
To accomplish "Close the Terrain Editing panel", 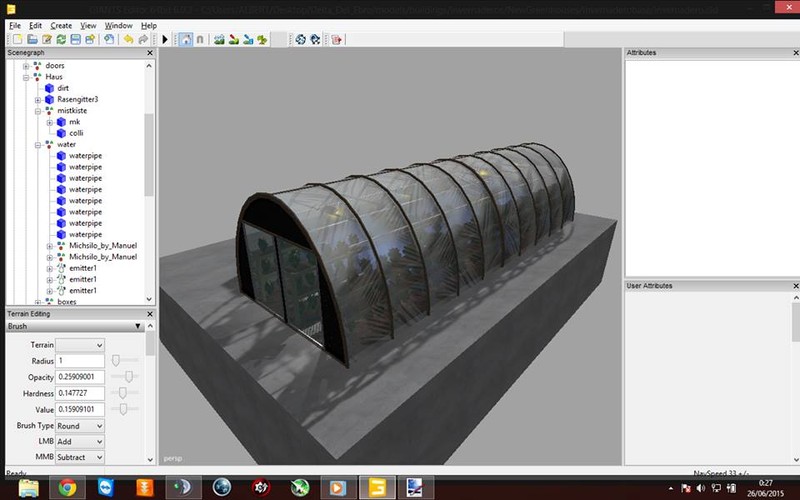I will click(149, 314).
